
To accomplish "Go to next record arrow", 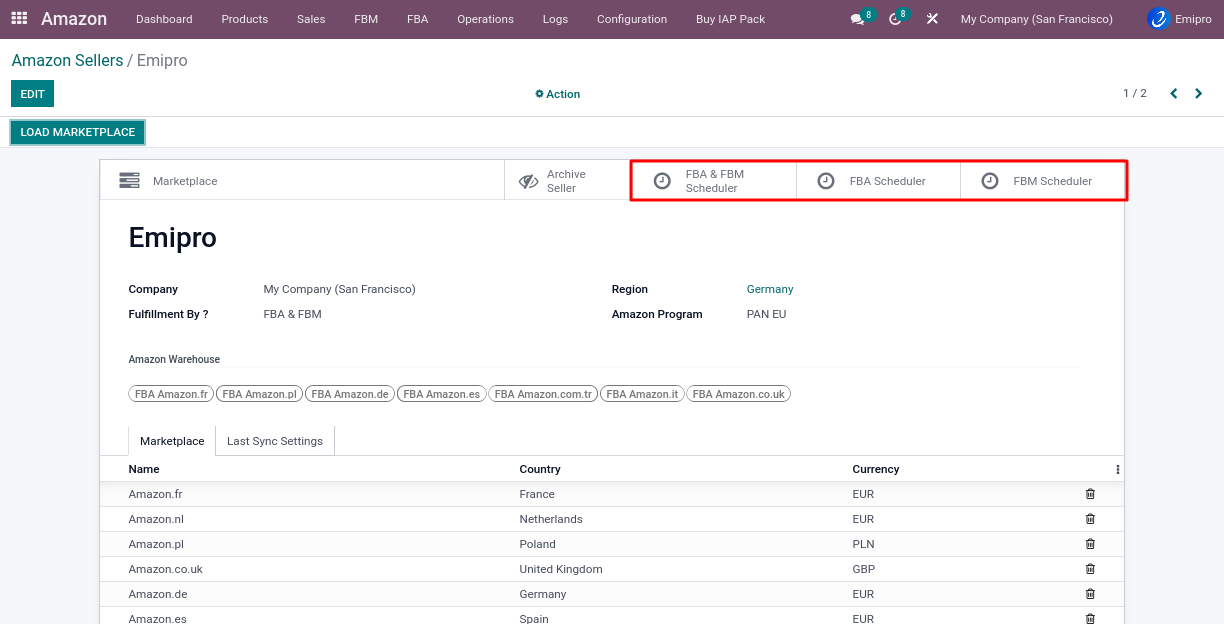I will pyautogui.click(x=1198, y=94).
